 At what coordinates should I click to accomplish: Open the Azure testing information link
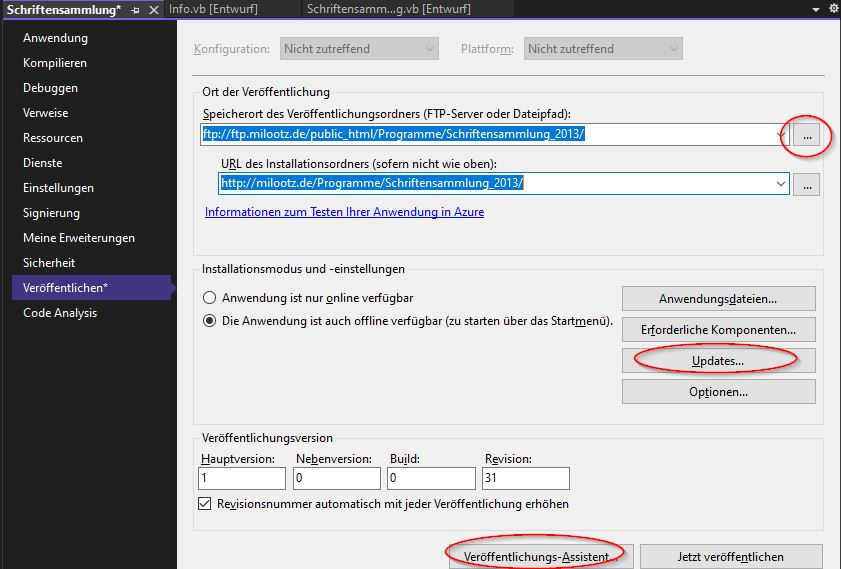(x=344, y=212)
